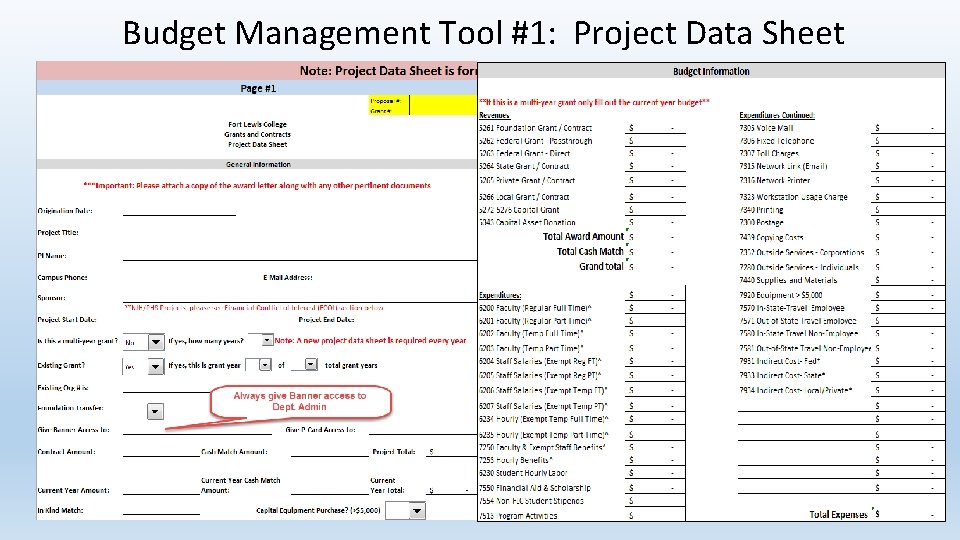The height and width of the screenshot is (540, 960).
Task: Click the Total Expenses value cell
Action: pyautogui.click(x=908, y=514)
